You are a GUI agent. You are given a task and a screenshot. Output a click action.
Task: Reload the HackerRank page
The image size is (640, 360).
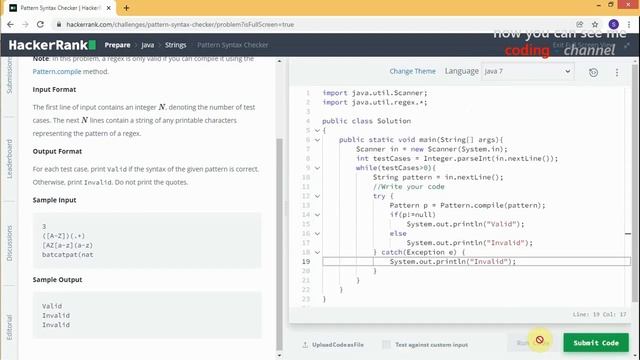40,24
